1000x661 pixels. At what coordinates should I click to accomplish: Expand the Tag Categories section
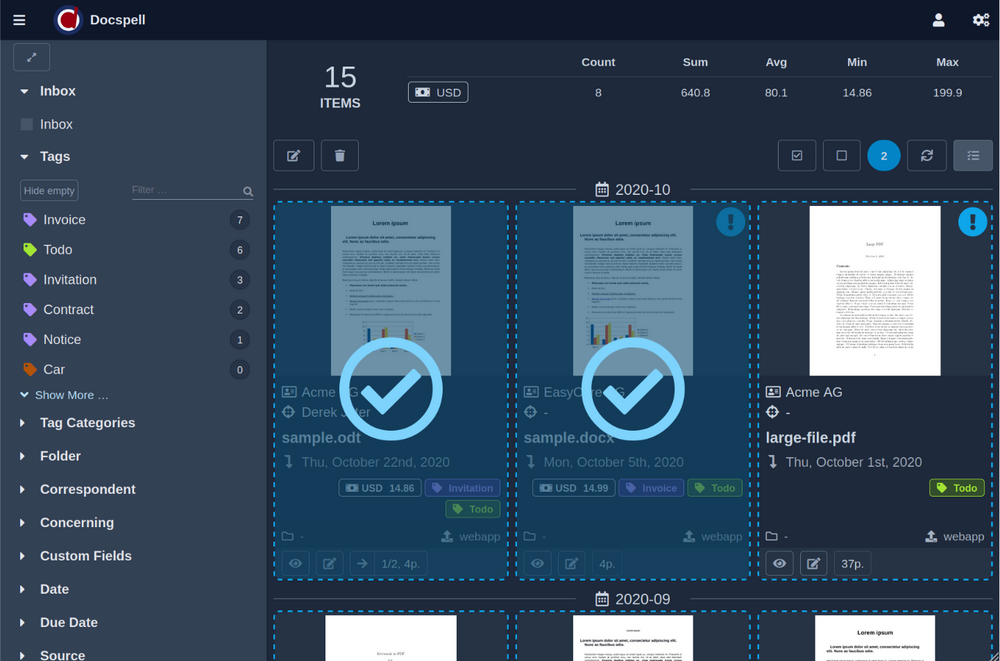87,423
